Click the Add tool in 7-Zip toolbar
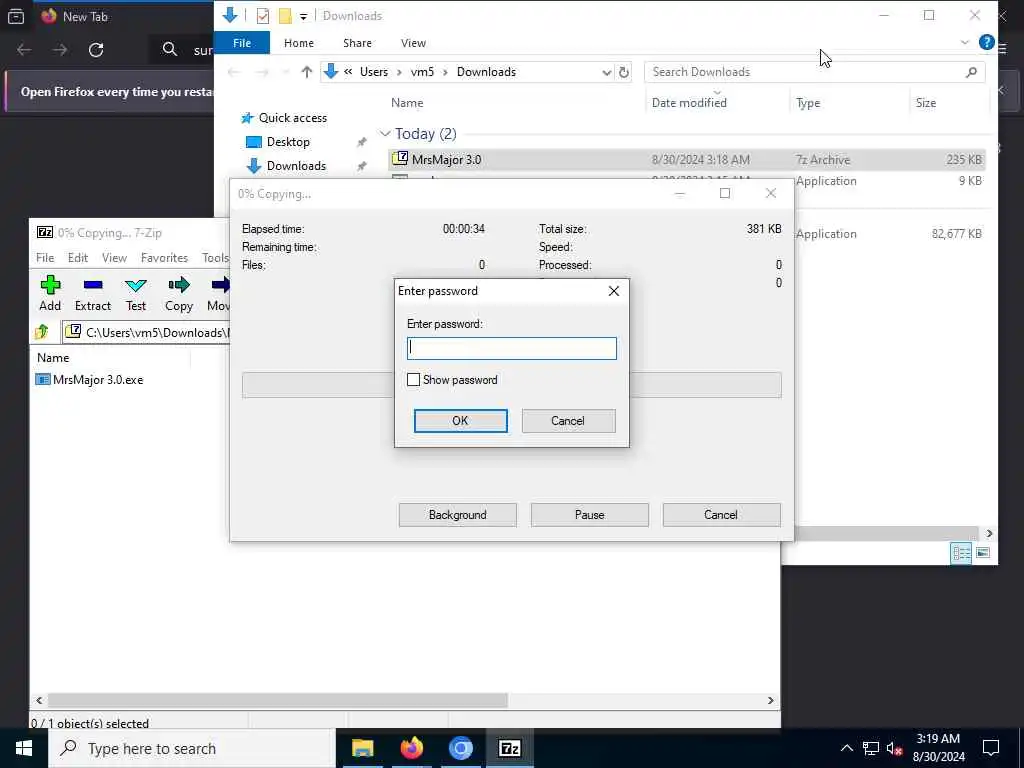Viewport: 1024px width, 768px height. [50, 293]
